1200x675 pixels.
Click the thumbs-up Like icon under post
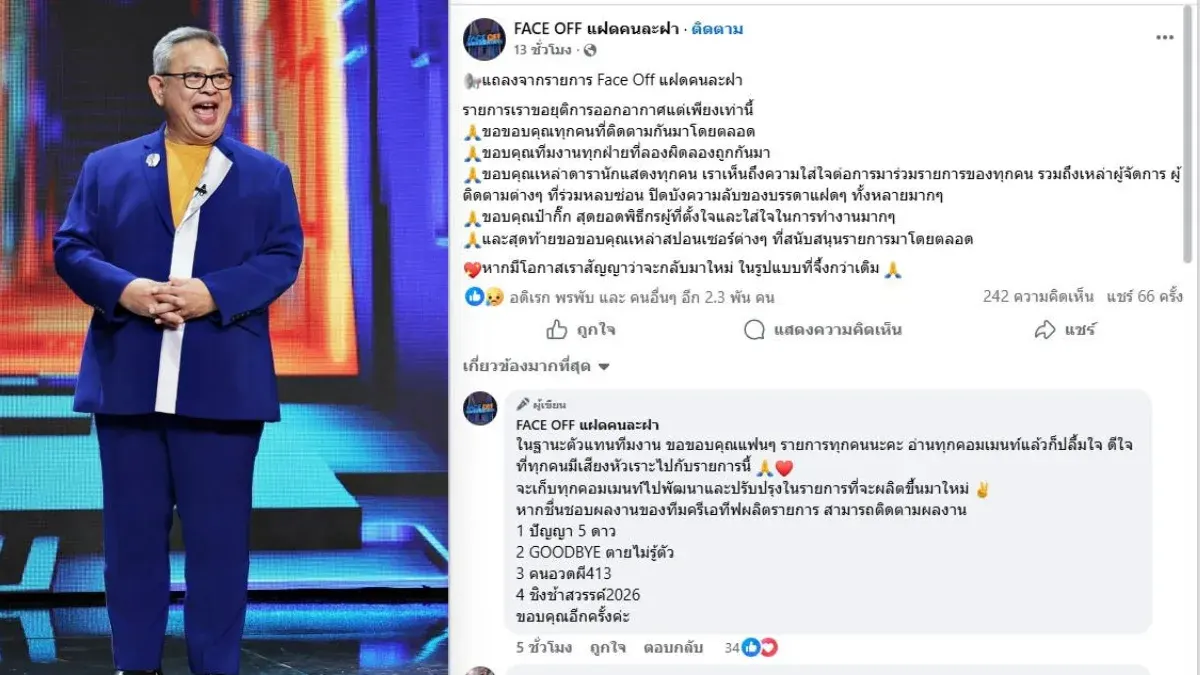[557, 329]
